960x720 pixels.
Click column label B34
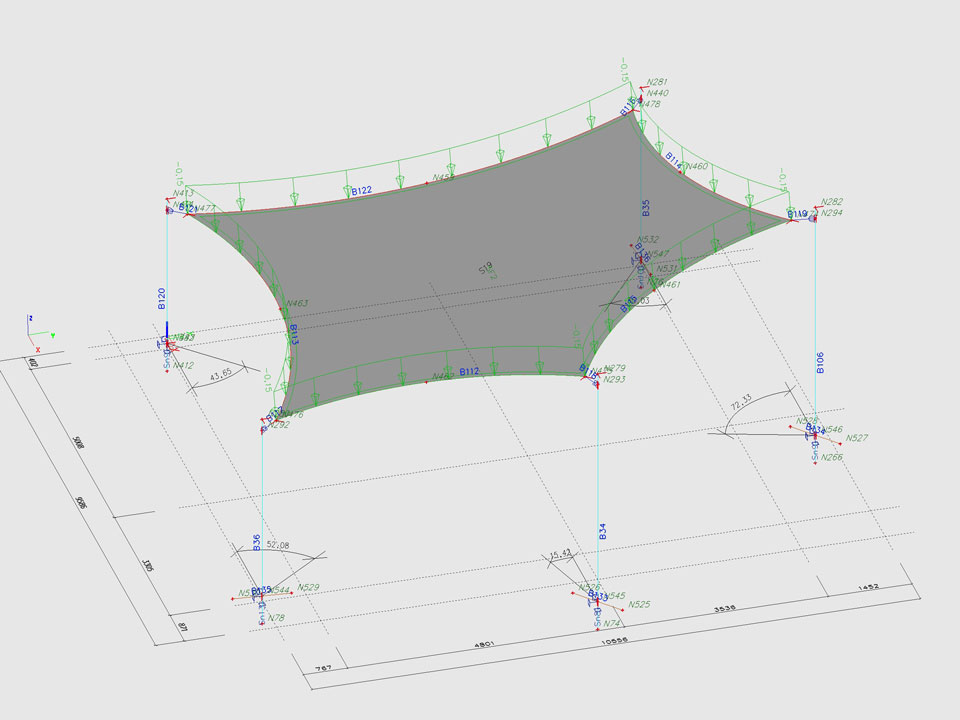(x=603, y=532)
